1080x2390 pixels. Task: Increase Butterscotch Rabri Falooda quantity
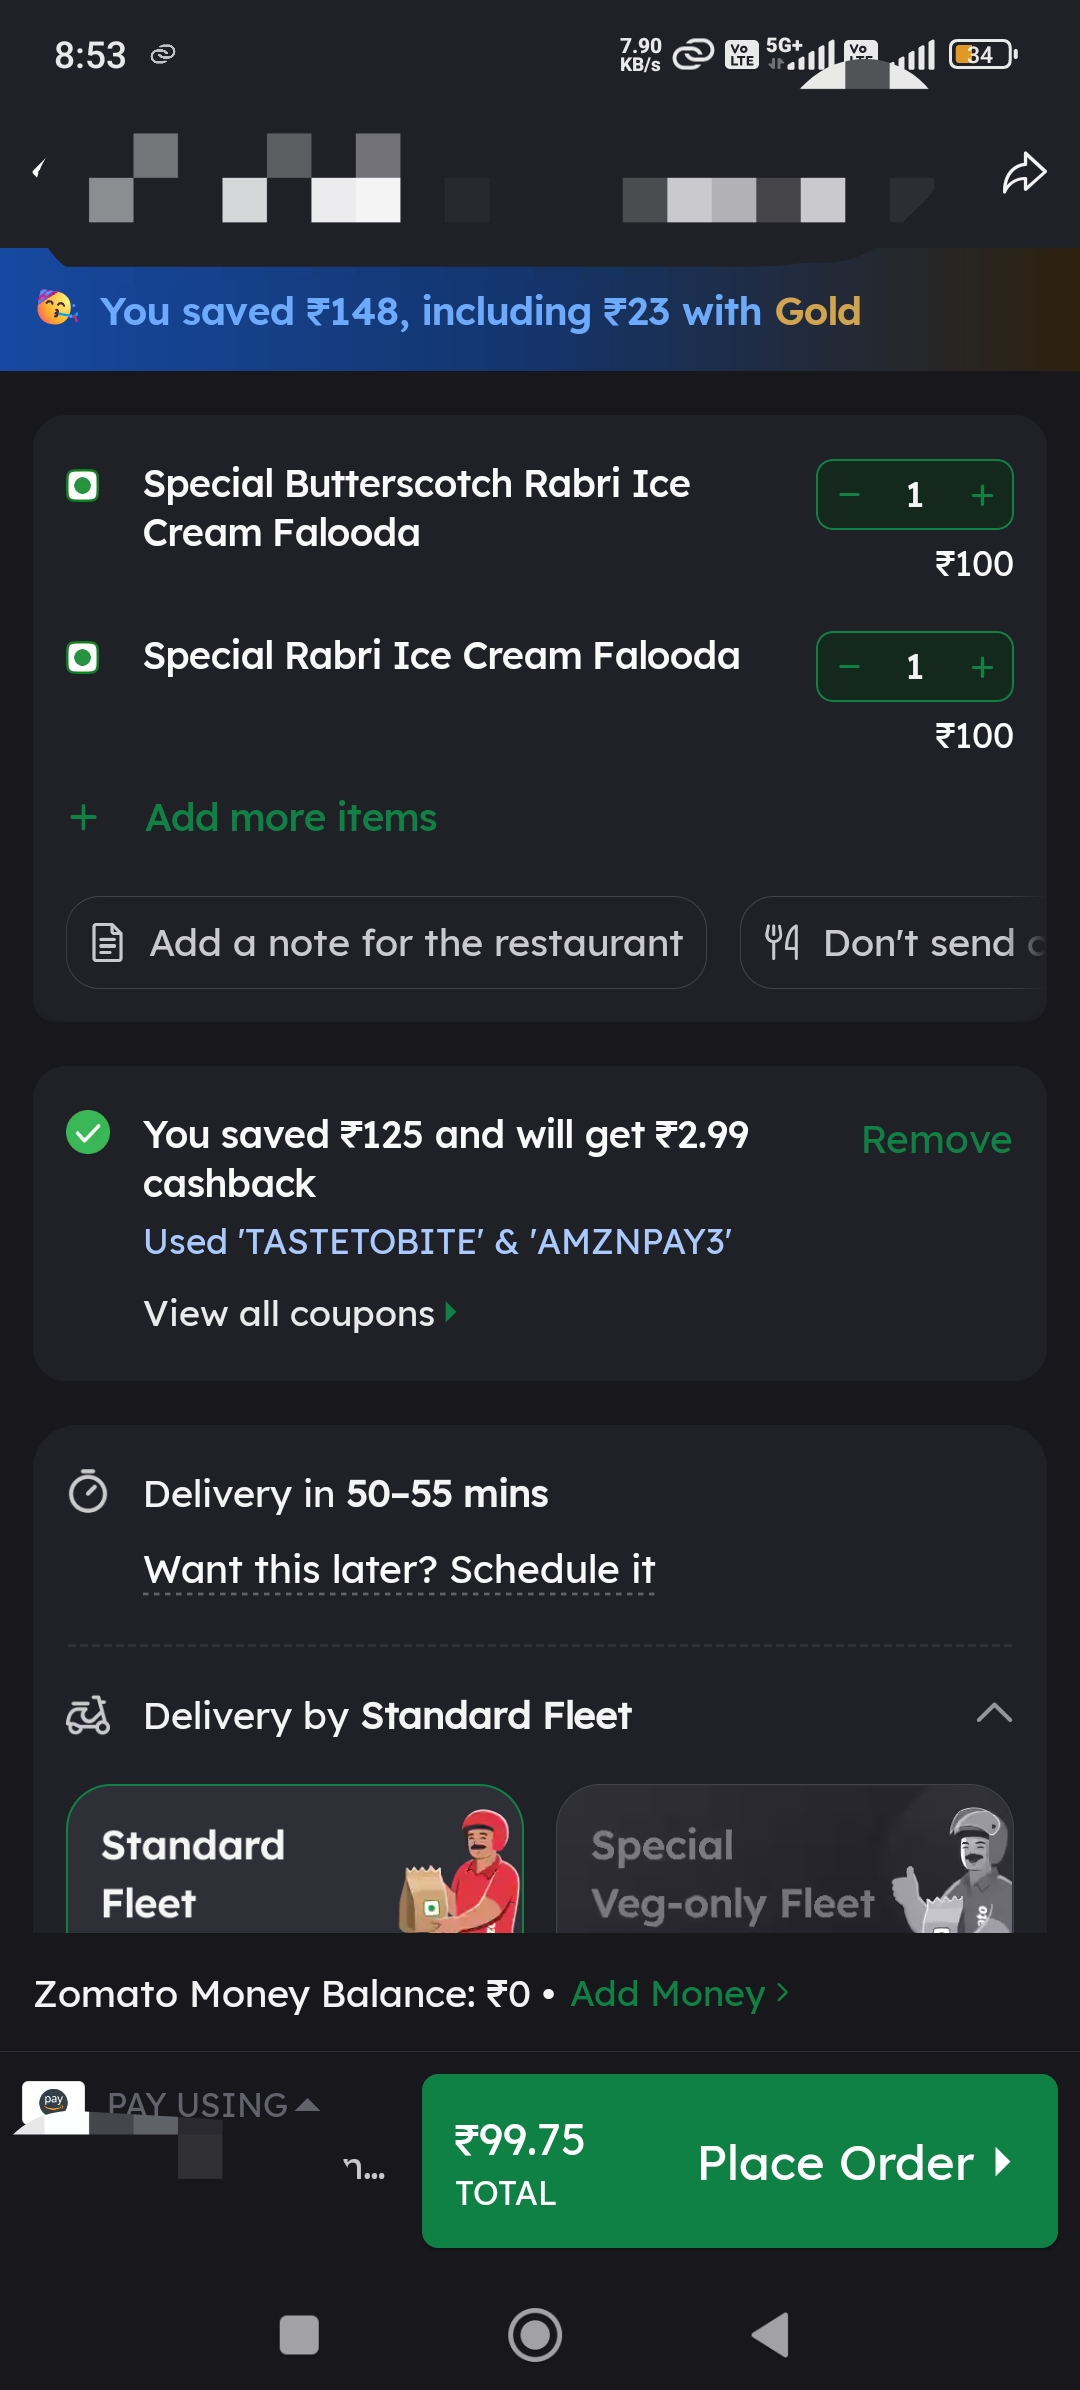[x=982, y=495]
